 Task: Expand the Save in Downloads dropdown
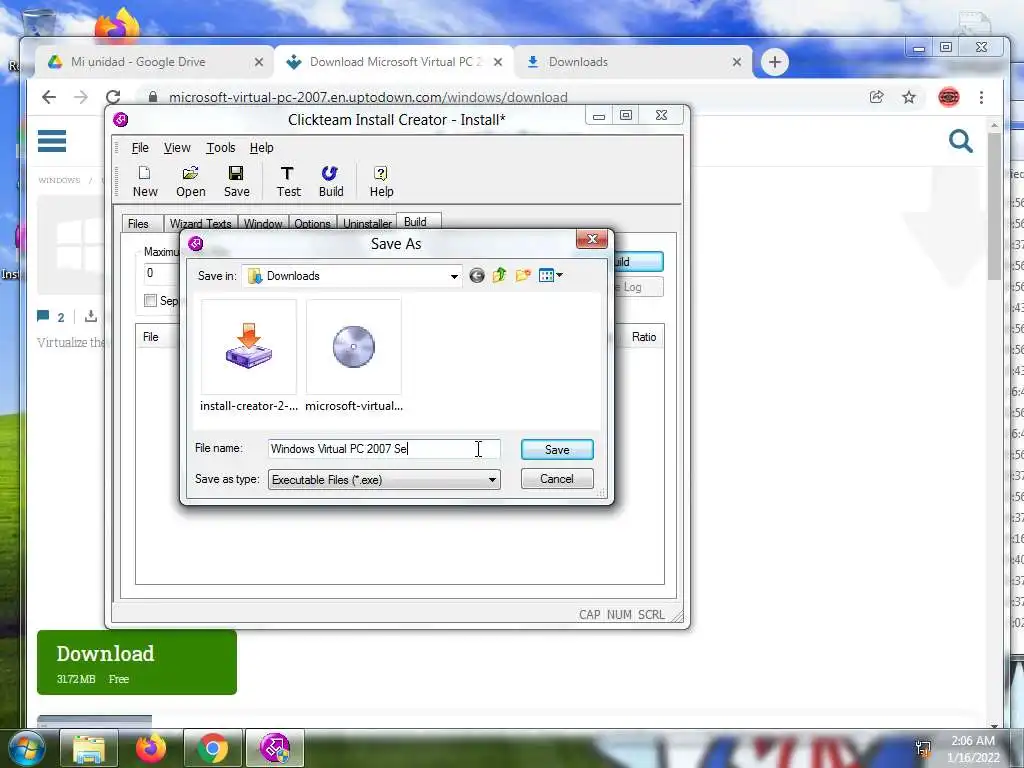coord(454,276)
